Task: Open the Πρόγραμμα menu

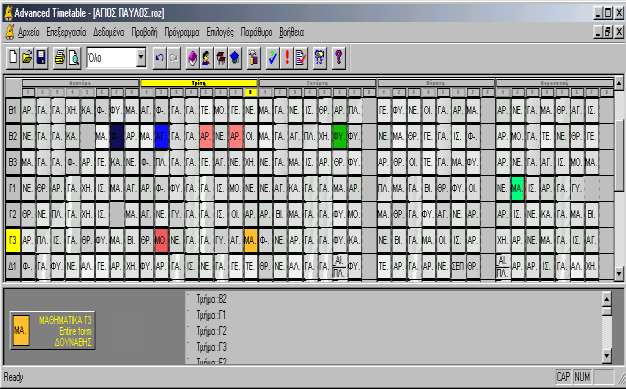Action: pyautogui.click(x=182, y=32)
